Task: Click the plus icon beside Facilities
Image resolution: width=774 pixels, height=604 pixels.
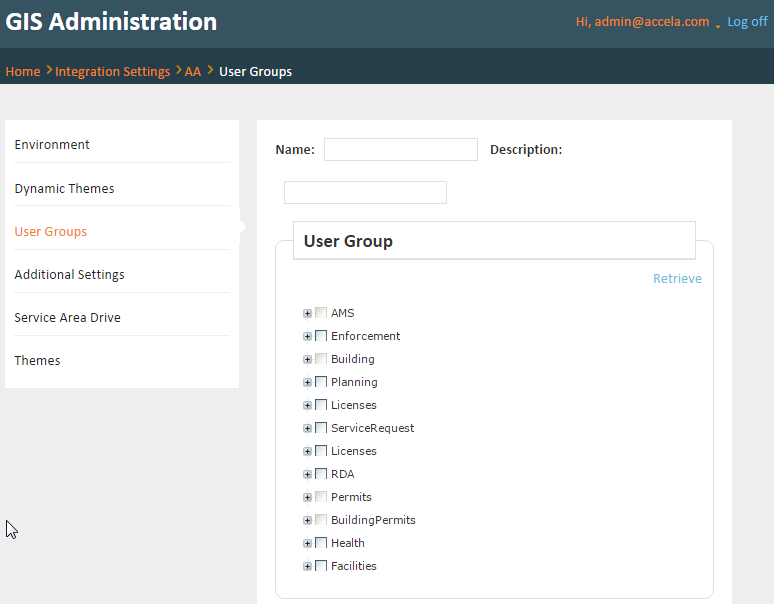Action: point(308,566)
